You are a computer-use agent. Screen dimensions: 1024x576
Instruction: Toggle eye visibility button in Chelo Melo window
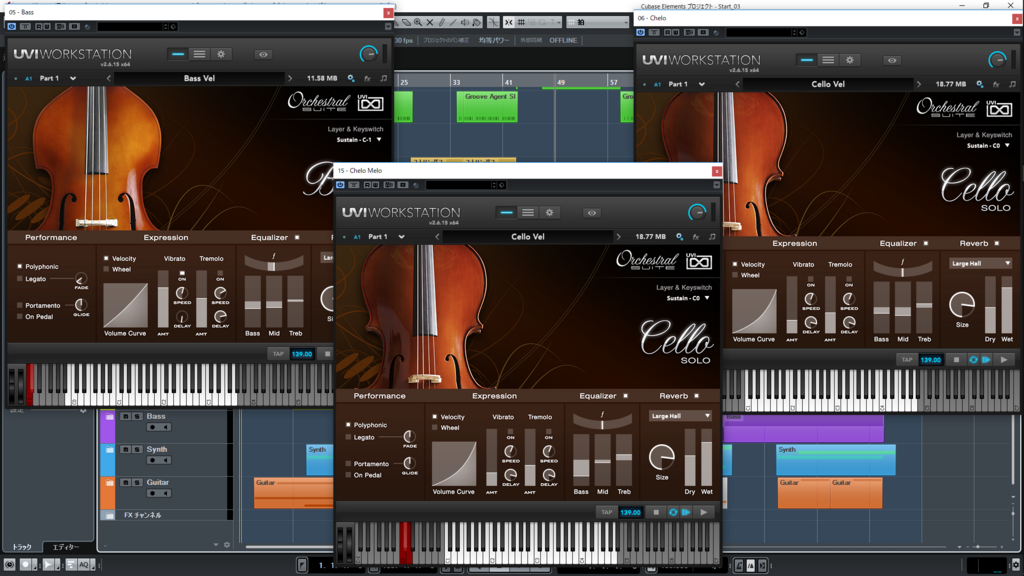592,213
